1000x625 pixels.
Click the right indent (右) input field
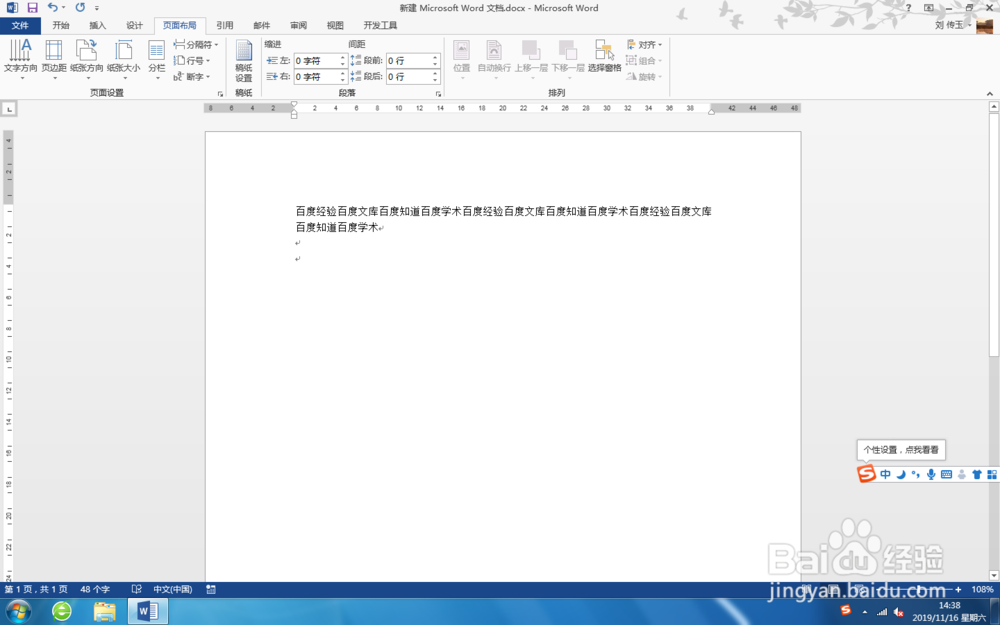(x=320, y=77)
